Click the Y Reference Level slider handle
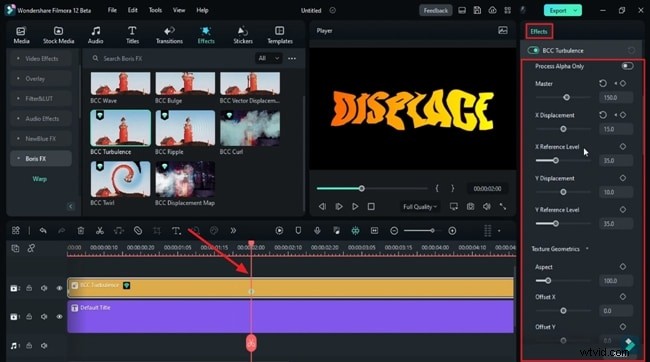The image size is (650, 362). click(x=555, y=224)
